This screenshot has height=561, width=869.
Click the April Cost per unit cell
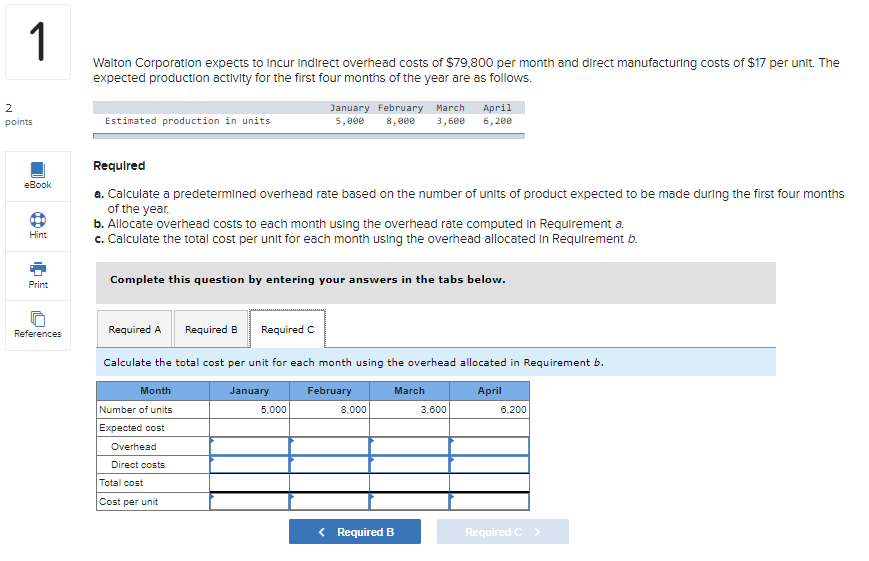(x=489, y=502)
